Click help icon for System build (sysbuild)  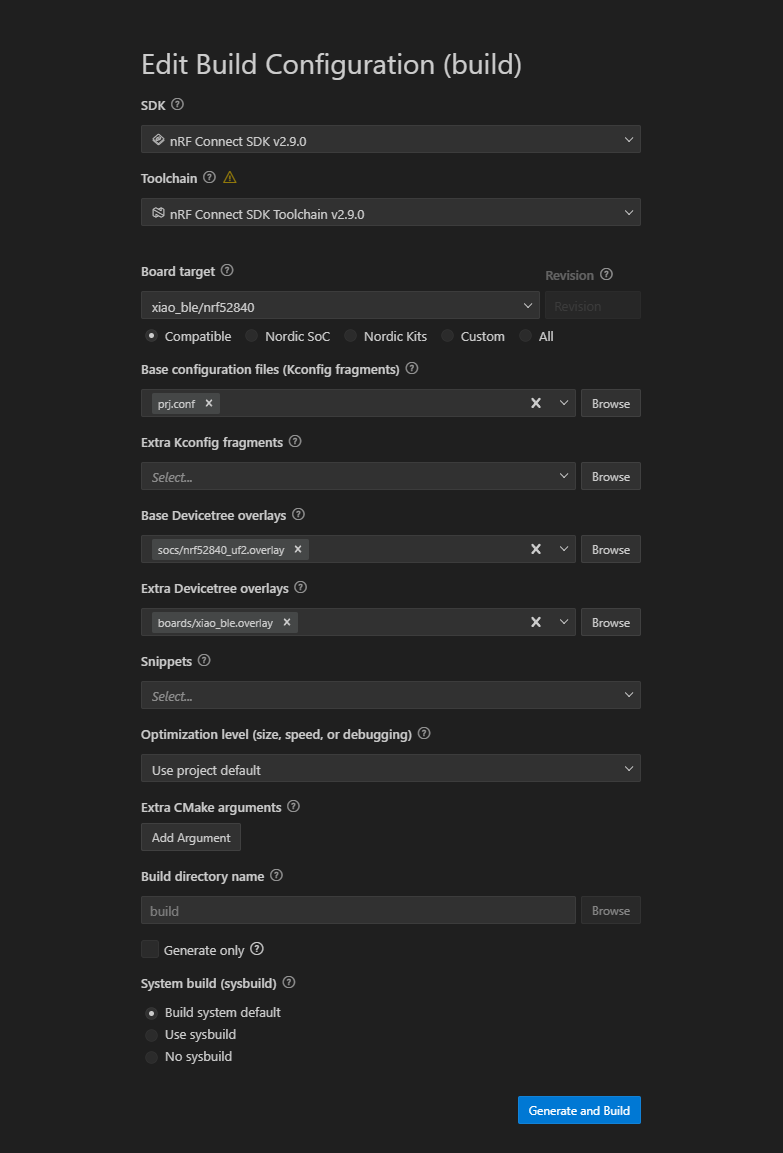click(x=289, y=982)
